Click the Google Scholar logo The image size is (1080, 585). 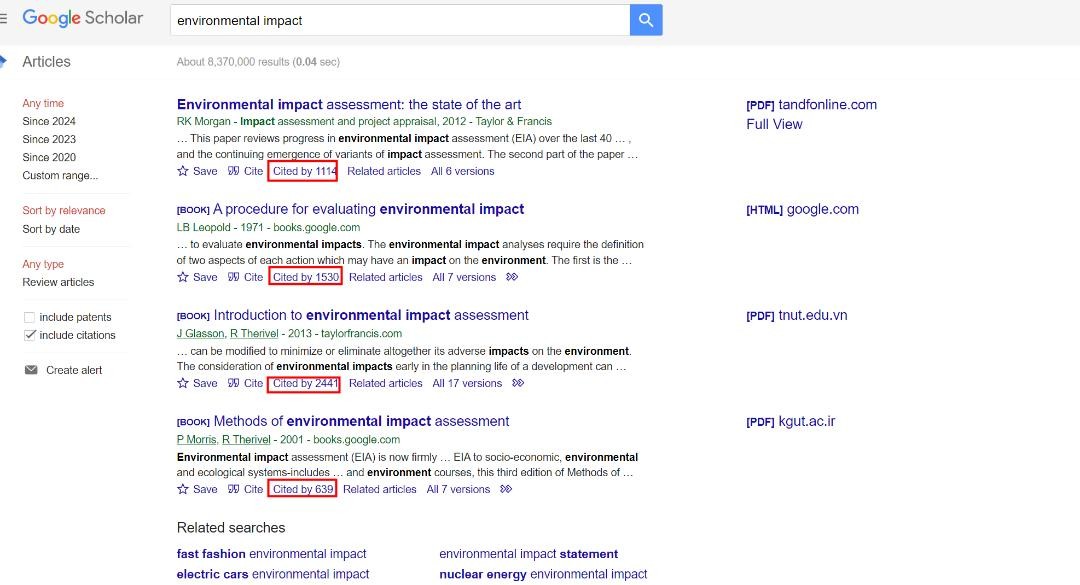[x=83, y=18]
